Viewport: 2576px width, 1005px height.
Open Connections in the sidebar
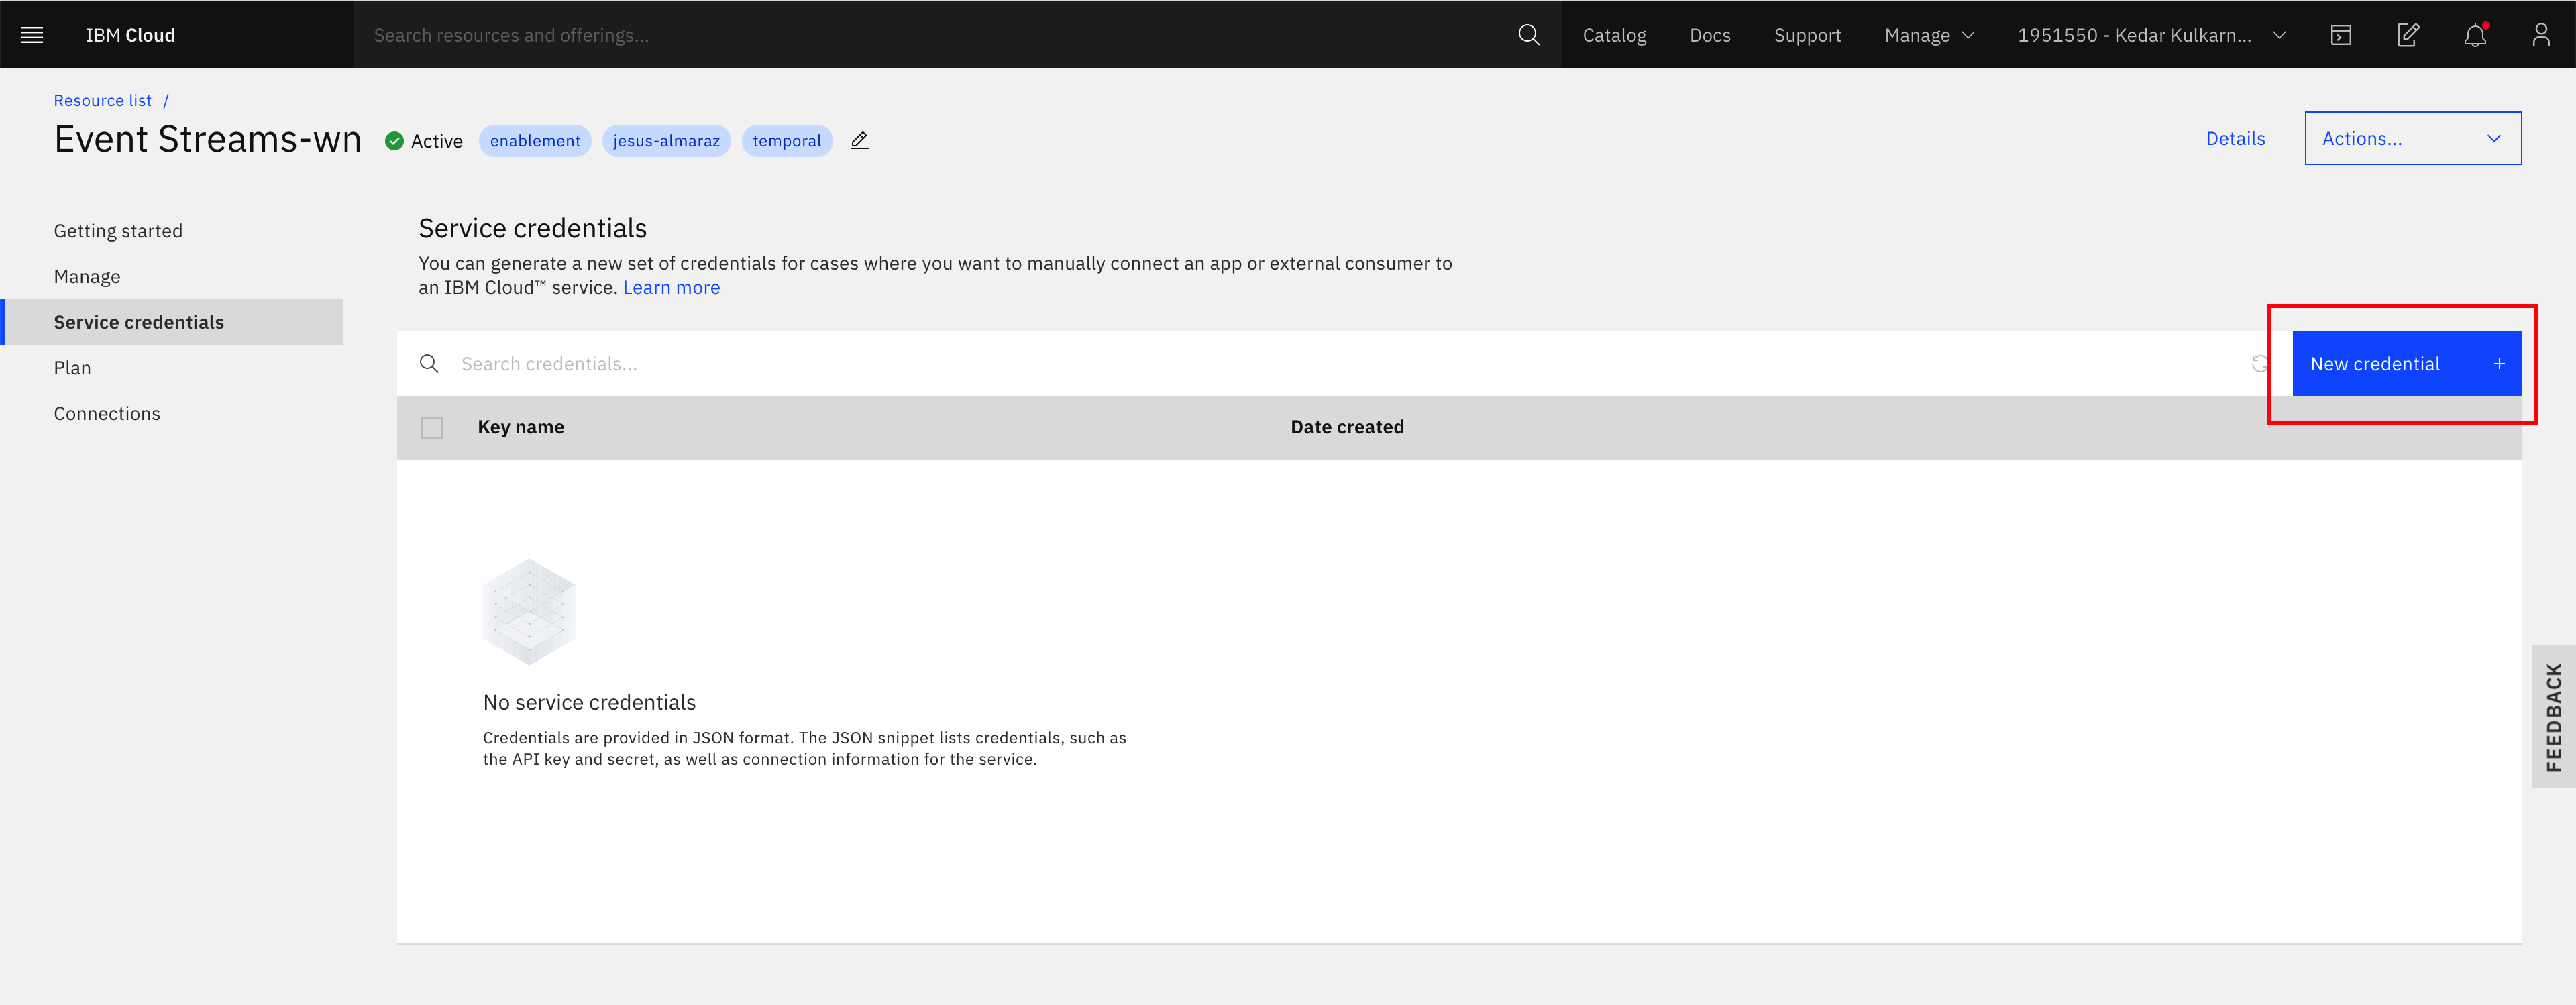point(107,414)
